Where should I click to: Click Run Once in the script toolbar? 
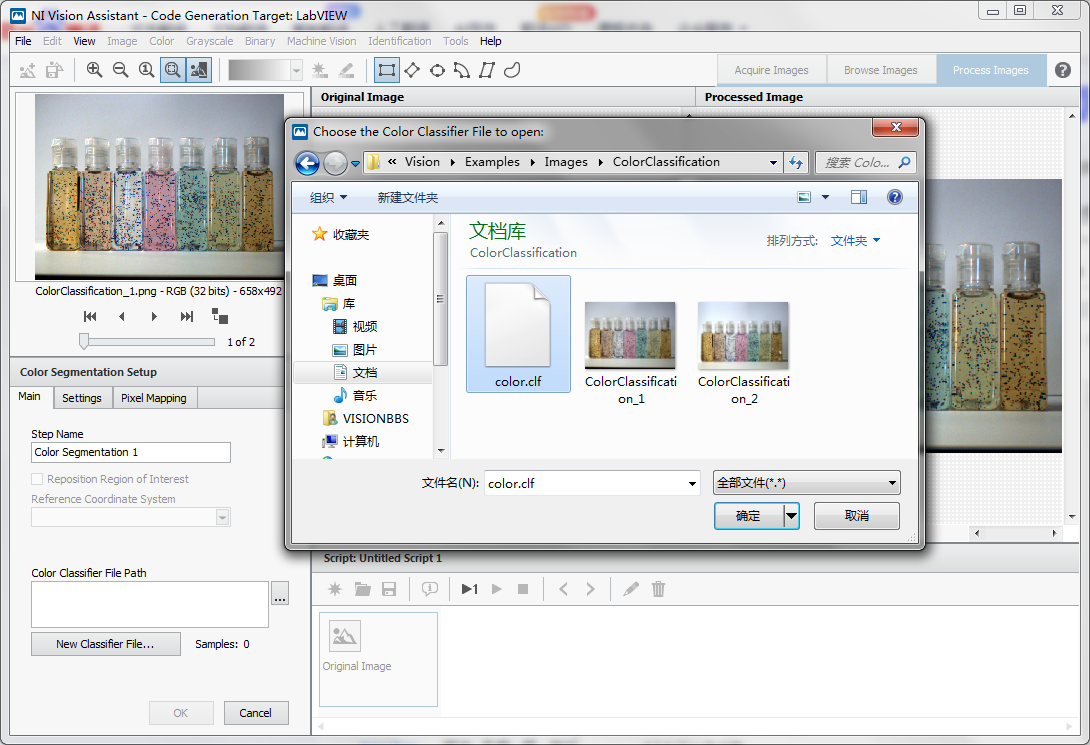click(x=469, y=589)
